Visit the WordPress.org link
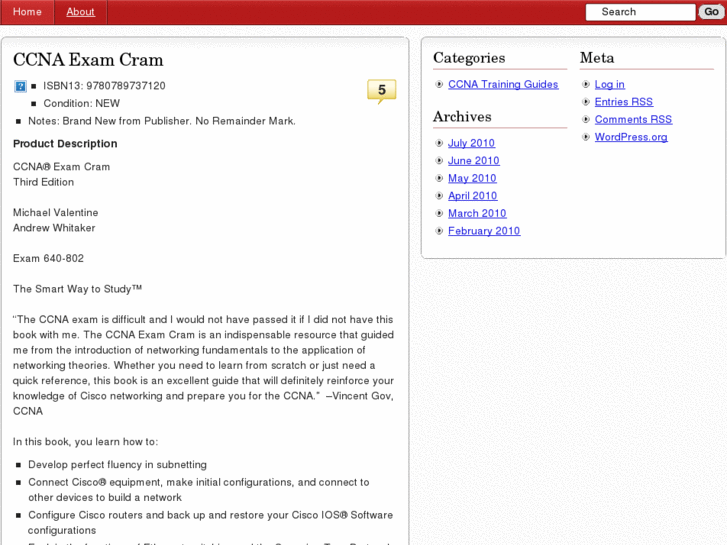727x545 pixels. pos(631,137)
